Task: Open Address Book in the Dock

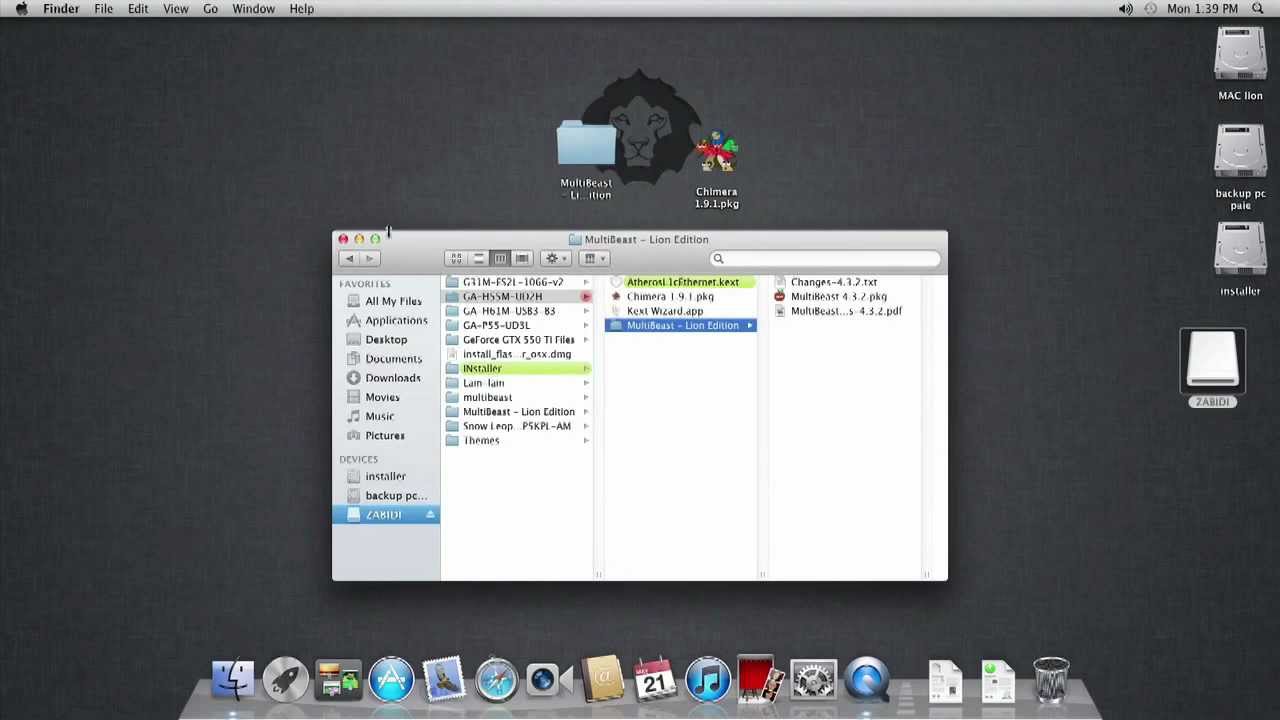Action: tap(602, 680)
